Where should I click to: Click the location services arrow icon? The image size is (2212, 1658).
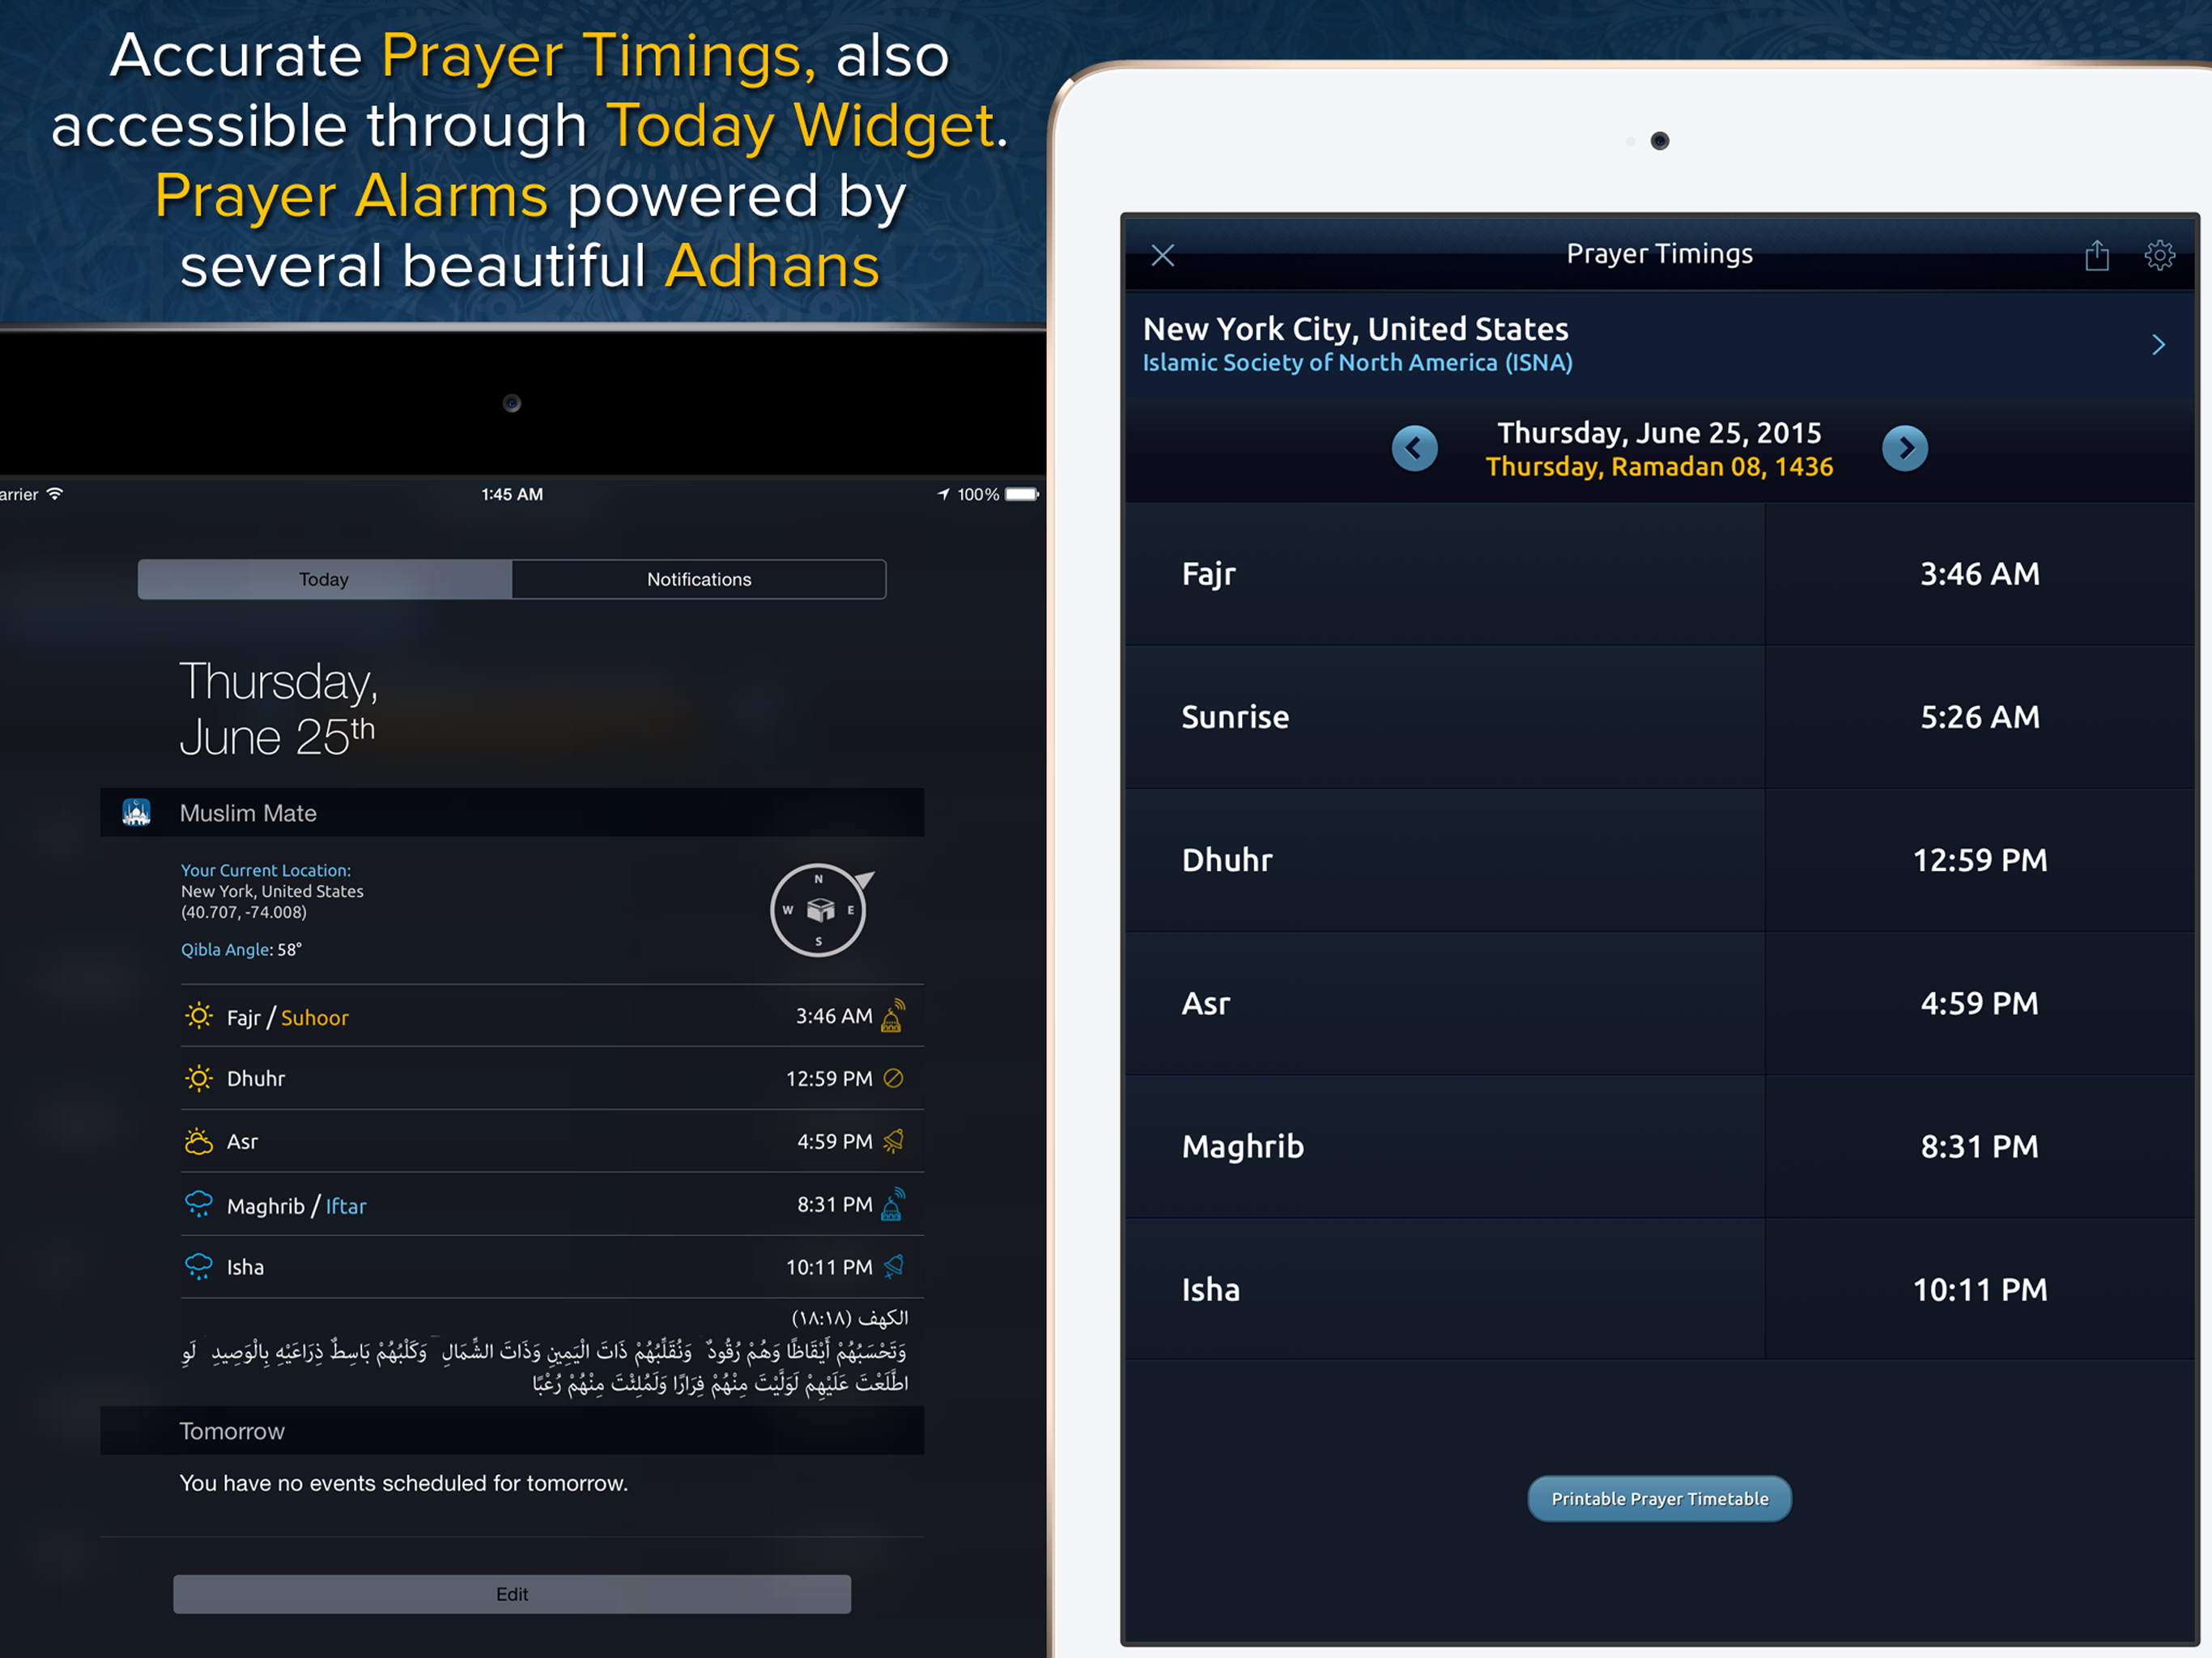[943, 494]
